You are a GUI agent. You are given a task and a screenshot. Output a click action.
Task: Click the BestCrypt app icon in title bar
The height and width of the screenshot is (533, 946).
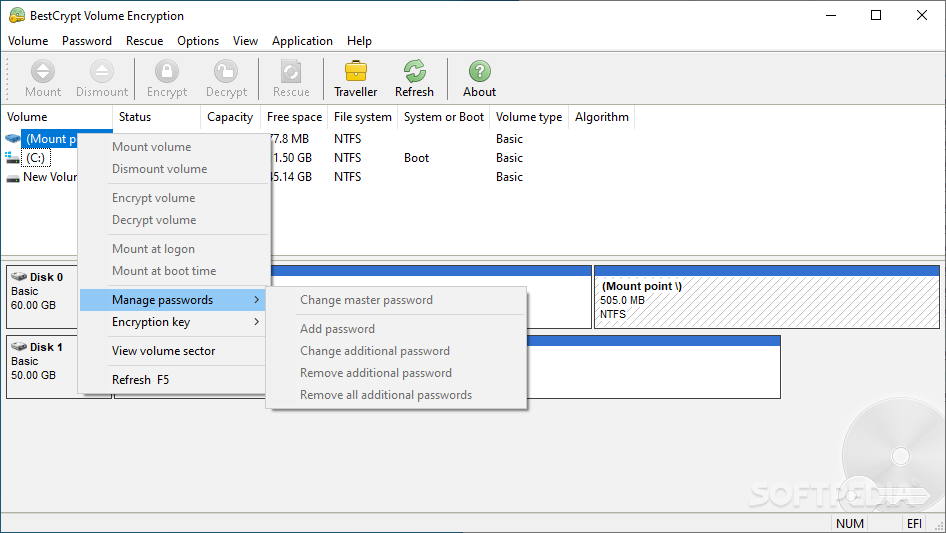pyautogui.click(x=17, y=16)
